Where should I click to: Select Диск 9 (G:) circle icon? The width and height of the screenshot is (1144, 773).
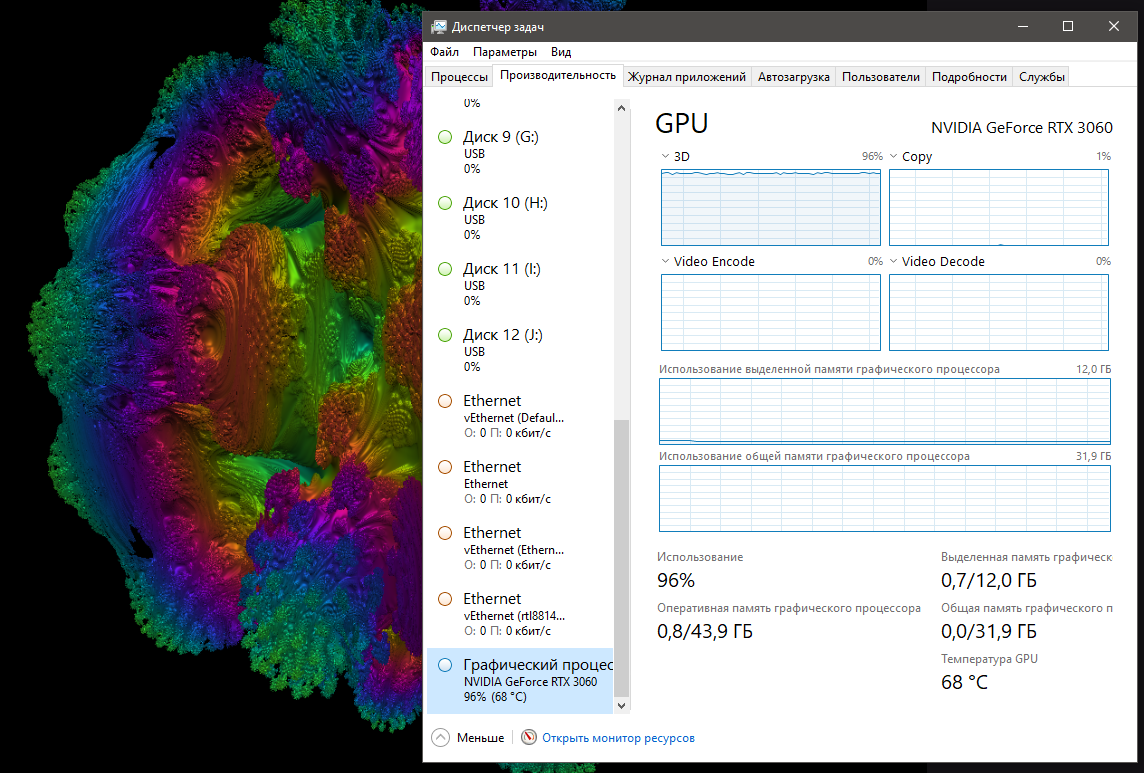445,137
